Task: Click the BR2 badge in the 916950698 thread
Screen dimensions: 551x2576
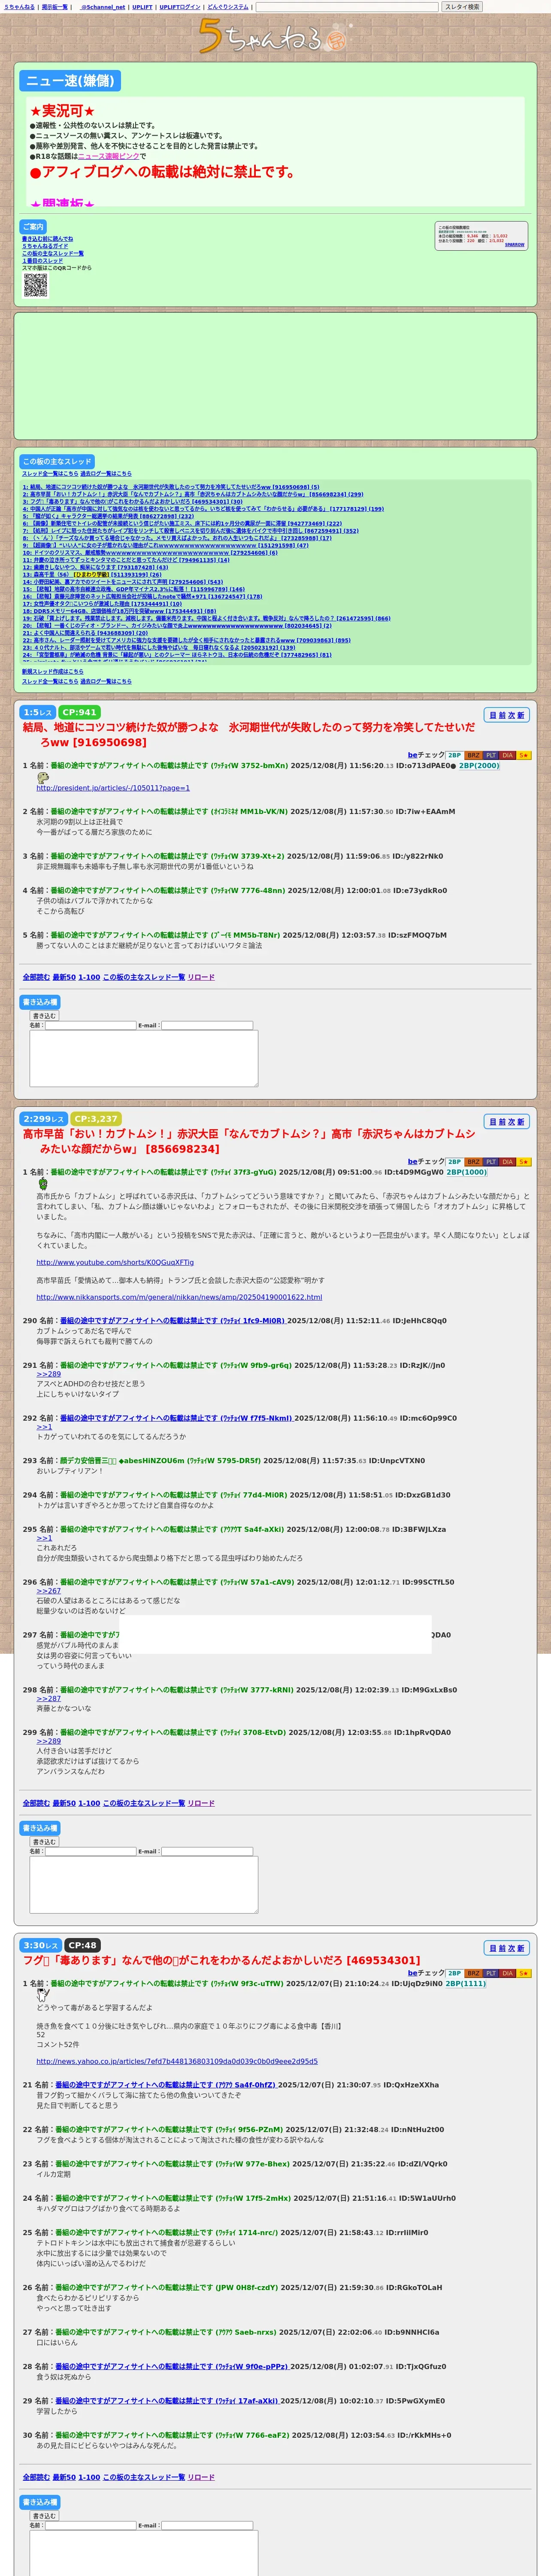Action: click(x=473, y=755)
